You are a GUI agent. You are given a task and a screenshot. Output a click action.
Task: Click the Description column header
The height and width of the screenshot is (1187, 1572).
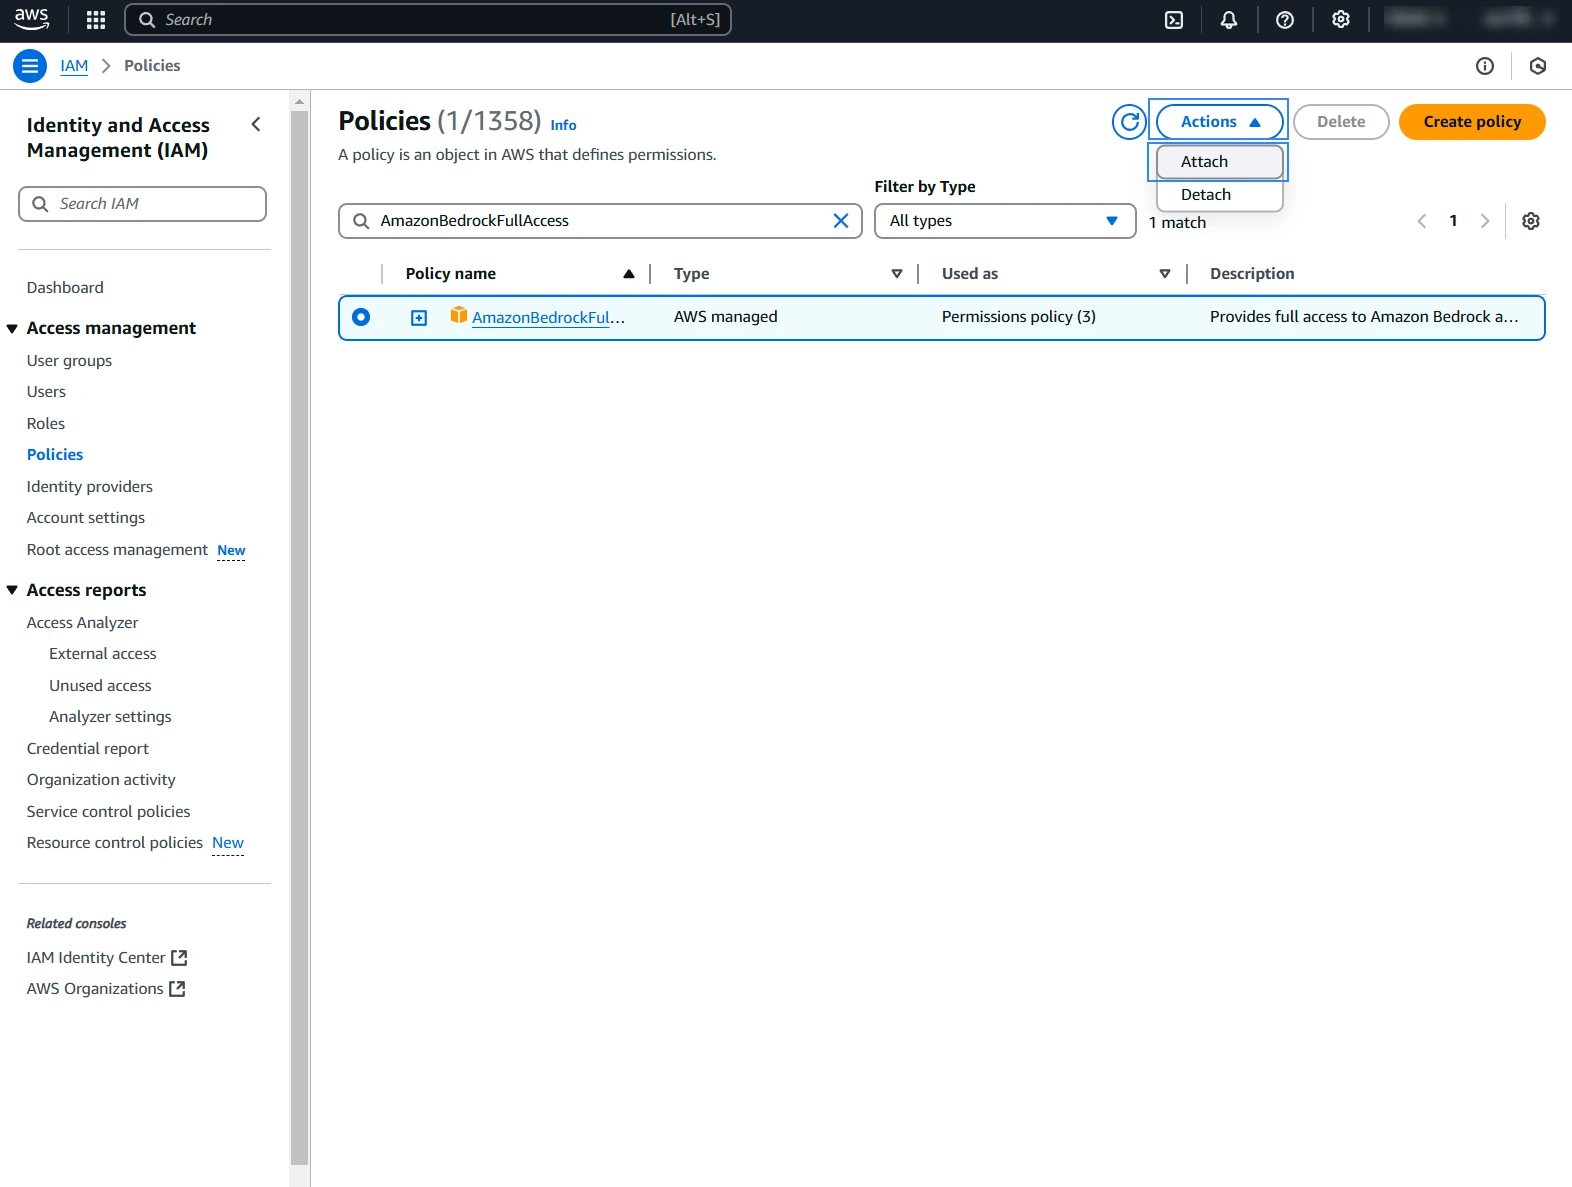(1252, 274)
